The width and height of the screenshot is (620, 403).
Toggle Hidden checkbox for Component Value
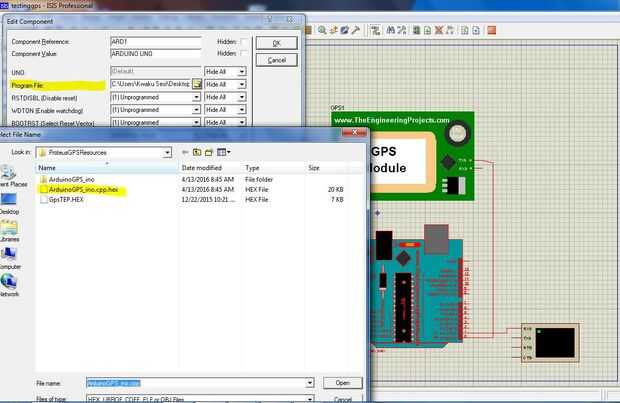(244, 53)
